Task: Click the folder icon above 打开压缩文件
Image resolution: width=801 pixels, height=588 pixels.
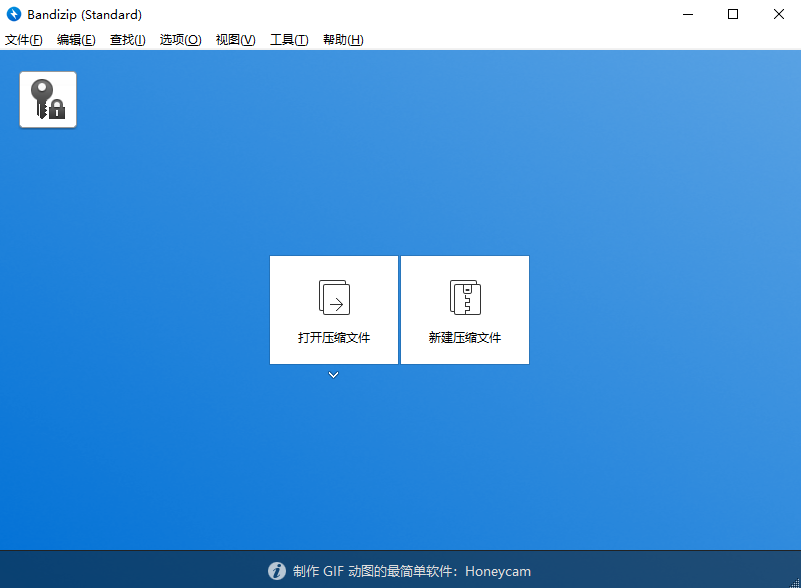Action: pos(333,297)
